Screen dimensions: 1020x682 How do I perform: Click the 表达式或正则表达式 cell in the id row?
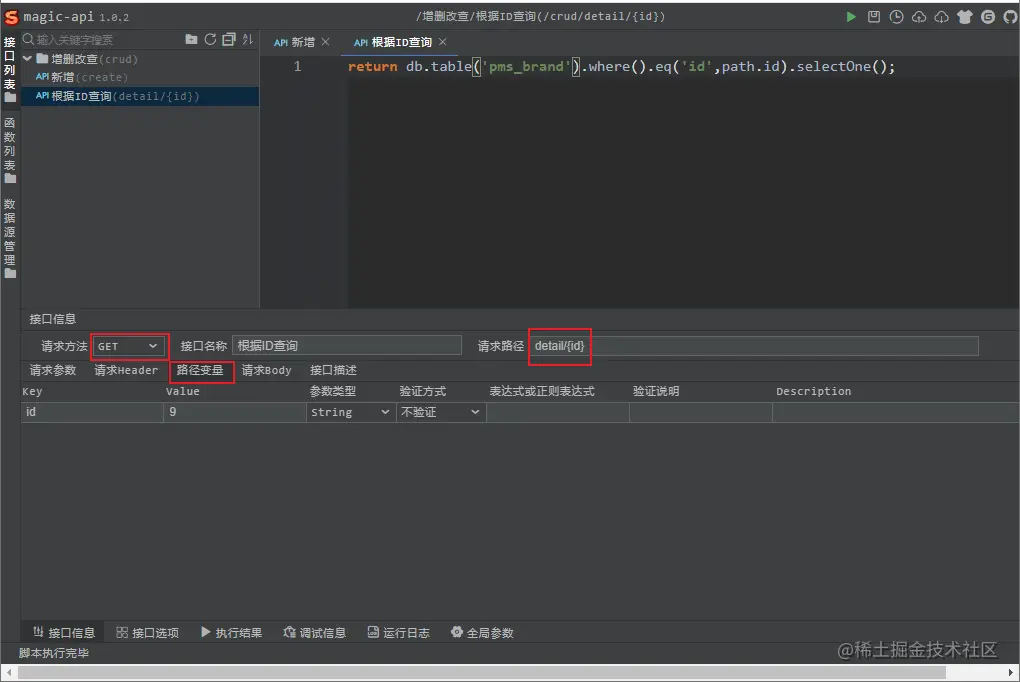(x=557, y=412)
